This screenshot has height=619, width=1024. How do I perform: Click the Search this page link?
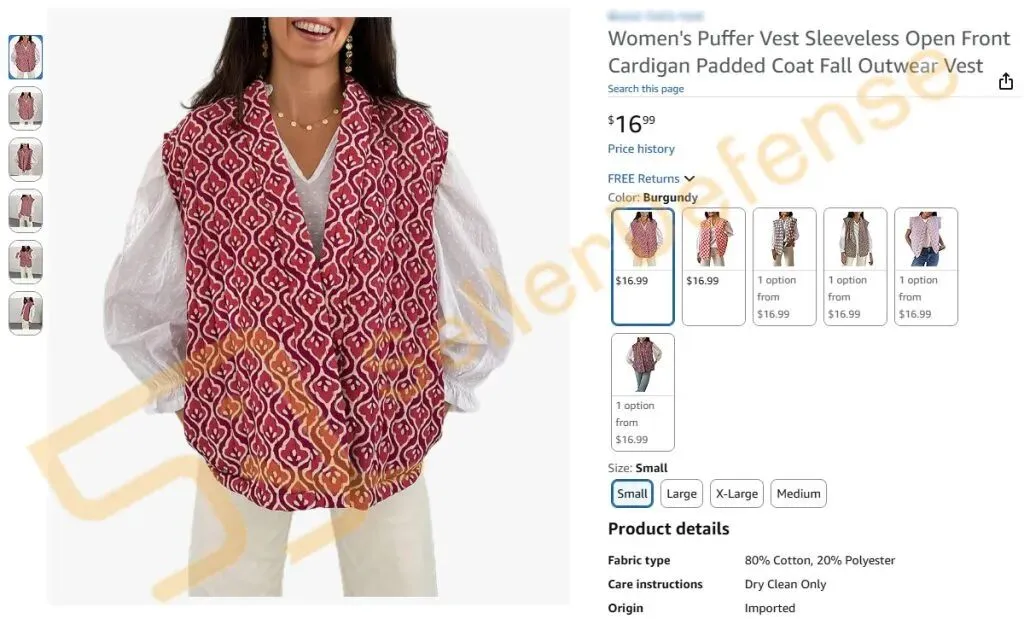(x=645, y=89)
